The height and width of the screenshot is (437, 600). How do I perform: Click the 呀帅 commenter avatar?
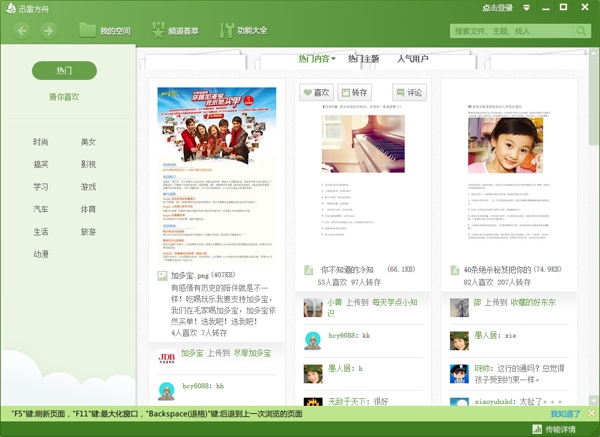[459, 374]
